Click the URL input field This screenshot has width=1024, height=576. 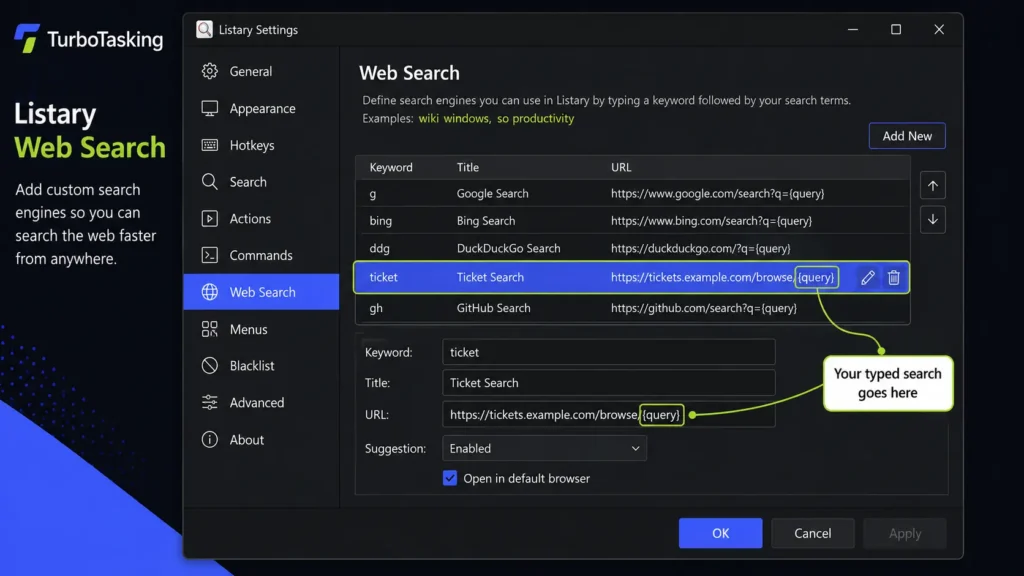pyautogui.click(x=609, y=415)
